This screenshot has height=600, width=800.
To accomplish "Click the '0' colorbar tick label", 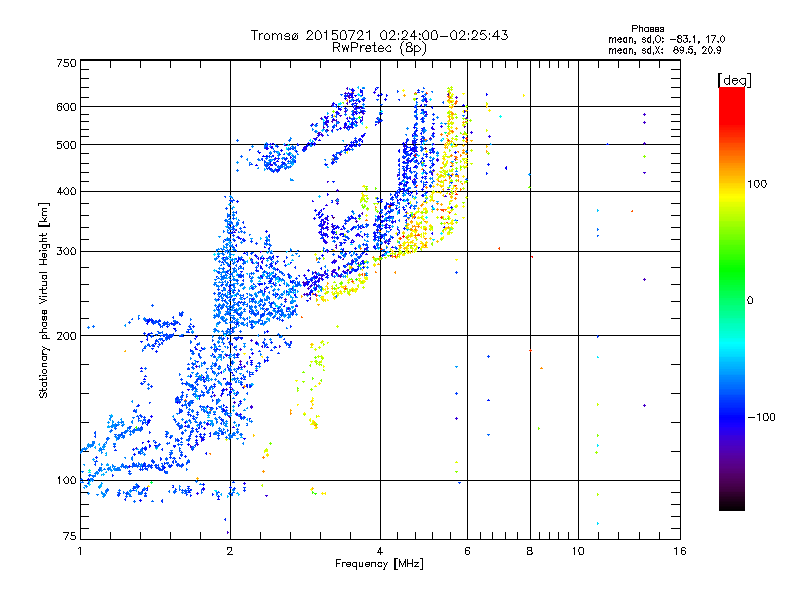I will (x=750, y=301).
